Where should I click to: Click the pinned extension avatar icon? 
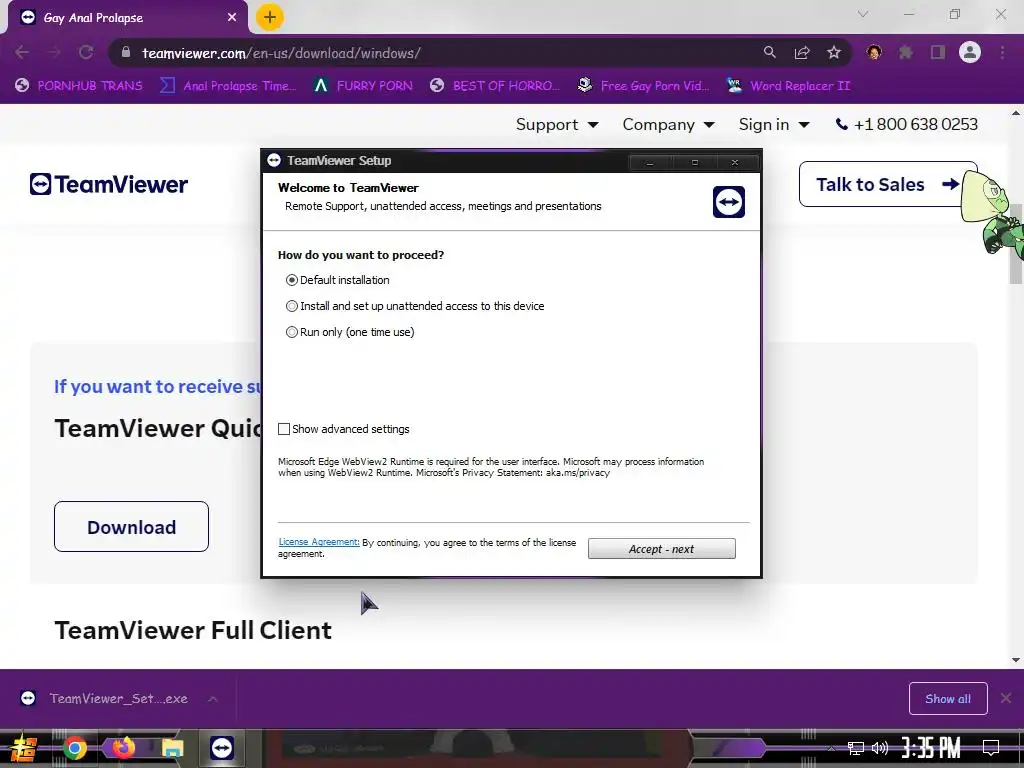coord(874,52)
